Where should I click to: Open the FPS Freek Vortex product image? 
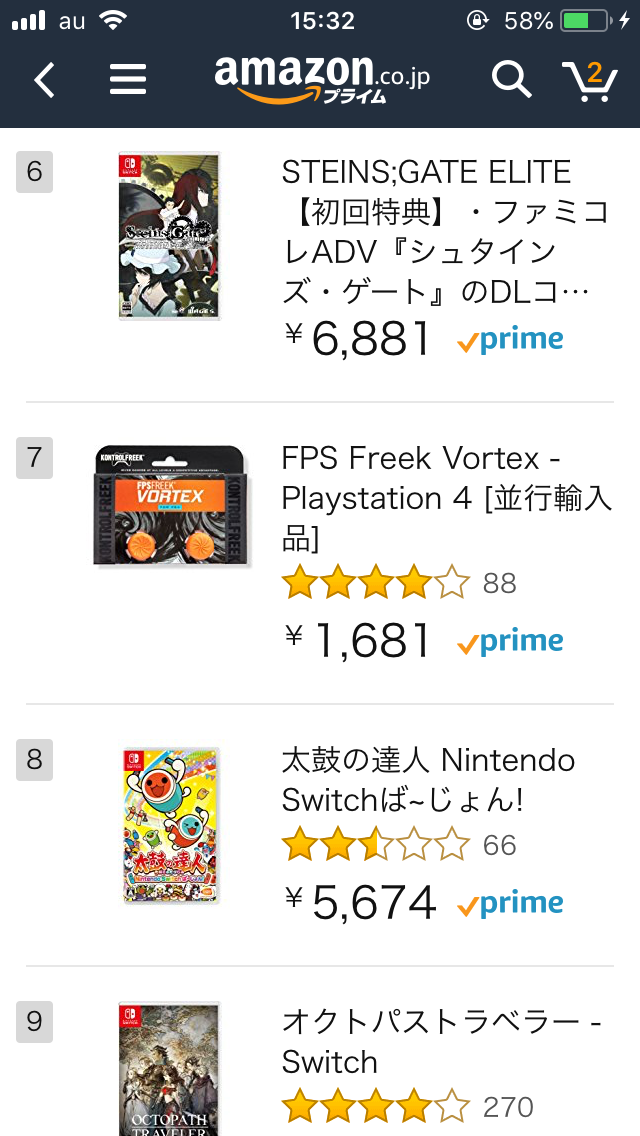(x=172, y=506)
